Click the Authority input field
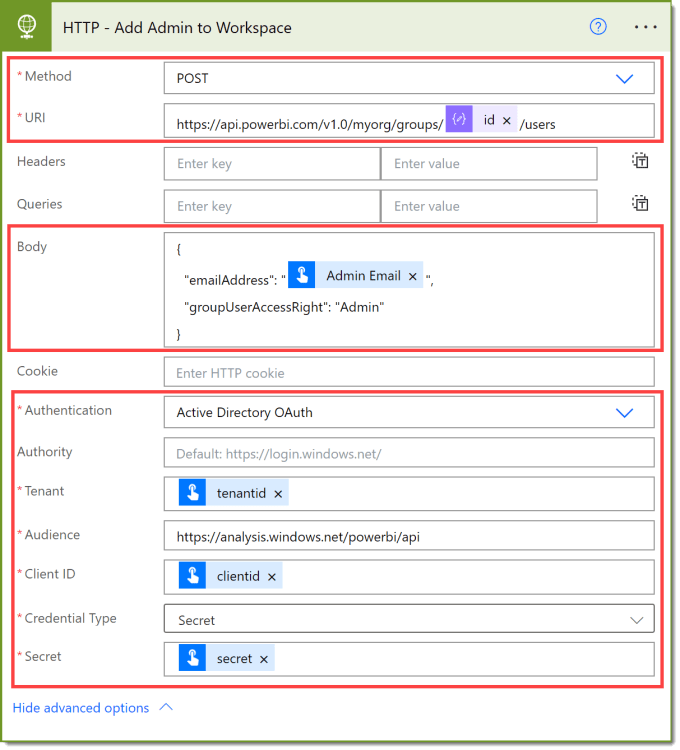Viewport: 680px width, 750px height. pyautogui.click(x=409, y=452)
